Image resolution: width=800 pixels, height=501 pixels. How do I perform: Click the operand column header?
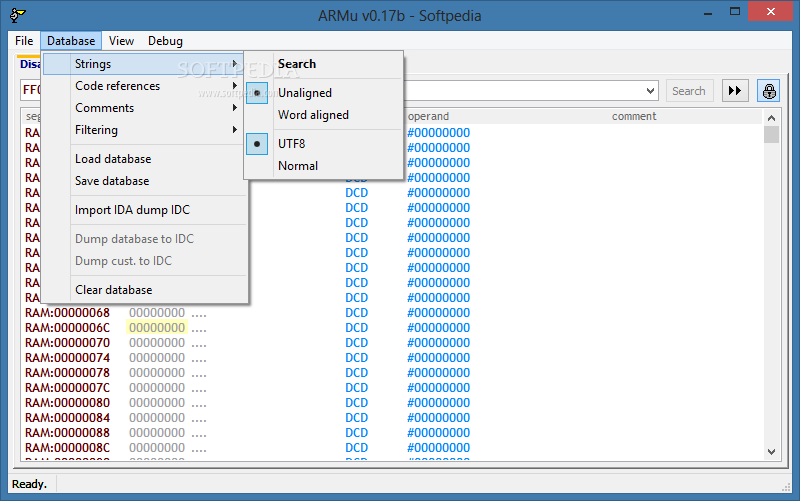tap(429, 116)
